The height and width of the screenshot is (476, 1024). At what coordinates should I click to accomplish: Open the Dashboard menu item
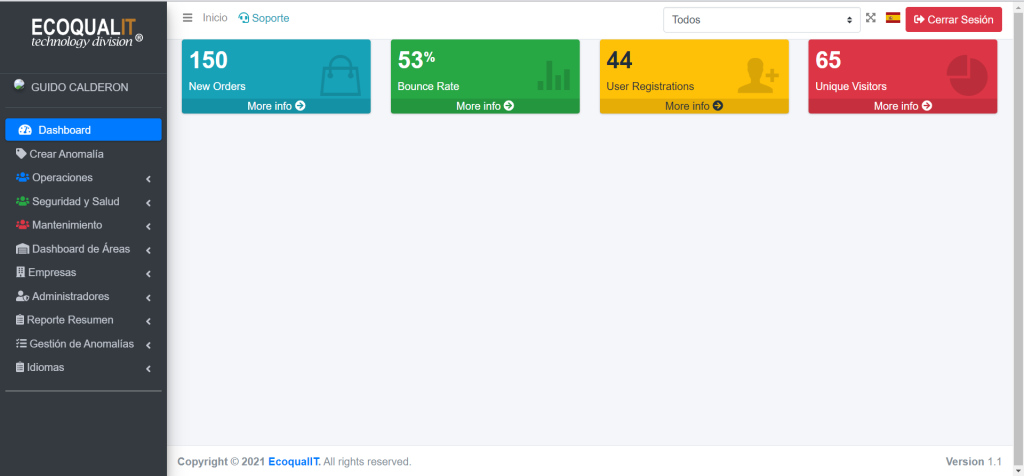coord(83,130)
